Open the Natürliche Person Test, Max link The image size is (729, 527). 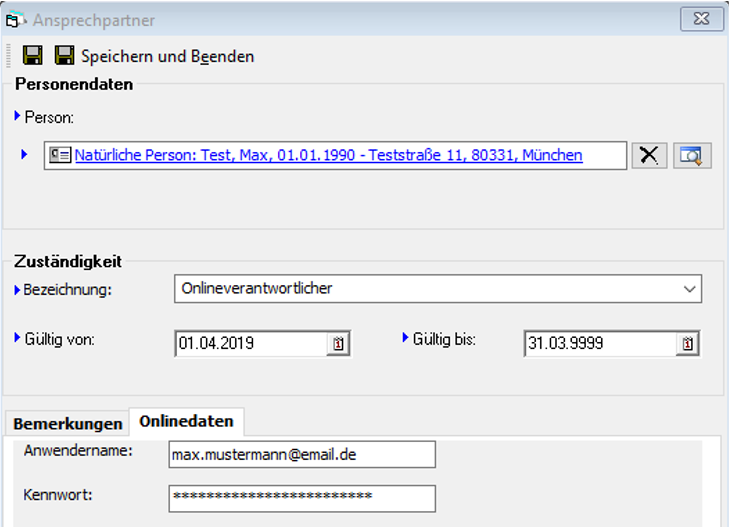pos(328,155)
